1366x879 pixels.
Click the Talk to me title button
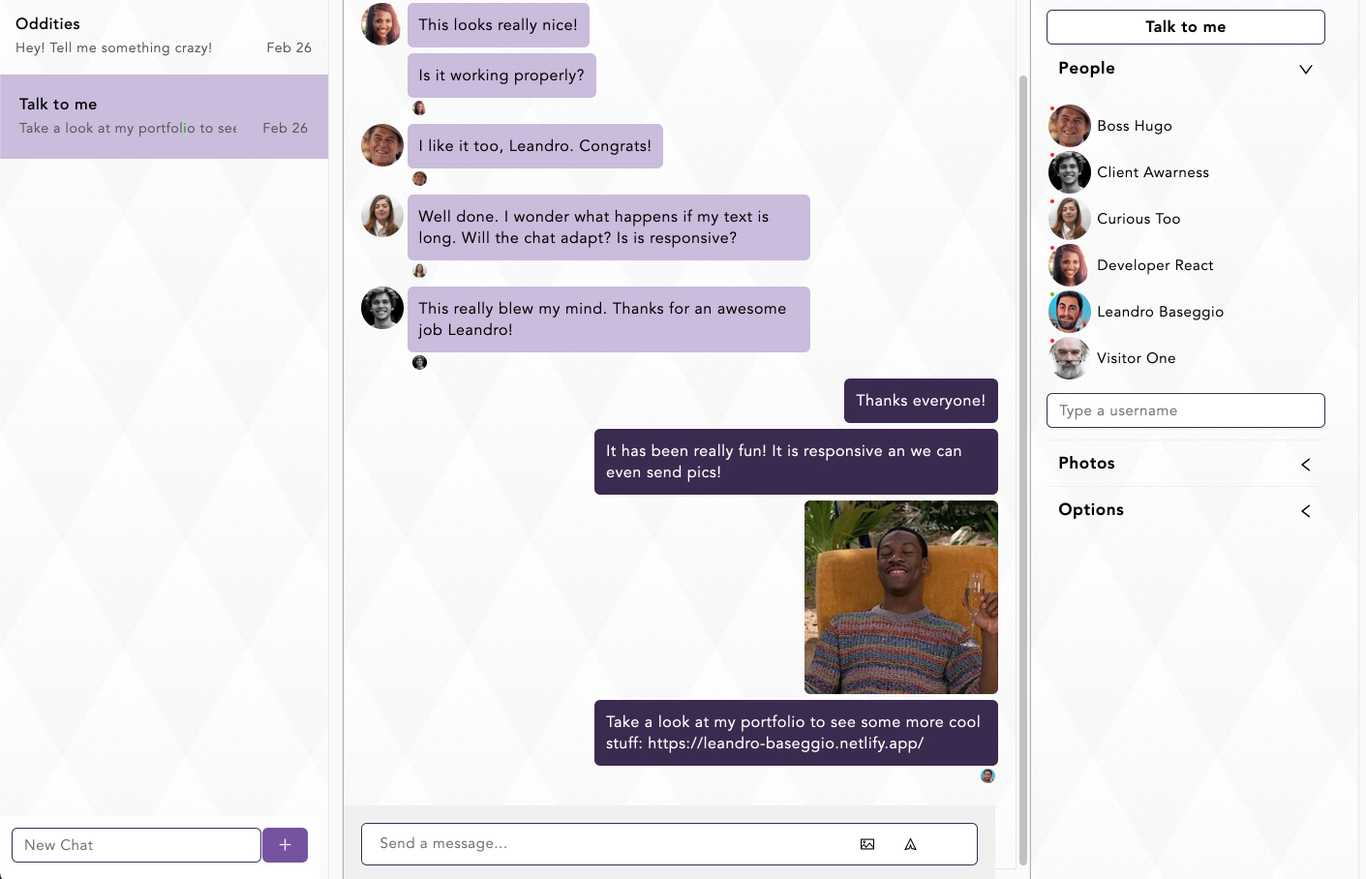coord(1186,27)
